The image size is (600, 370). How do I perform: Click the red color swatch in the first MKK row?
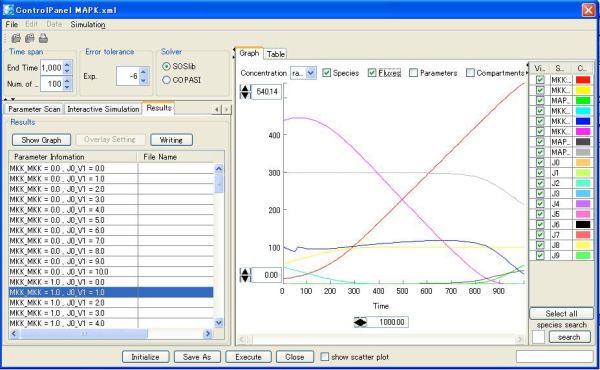tap(583, 80)
